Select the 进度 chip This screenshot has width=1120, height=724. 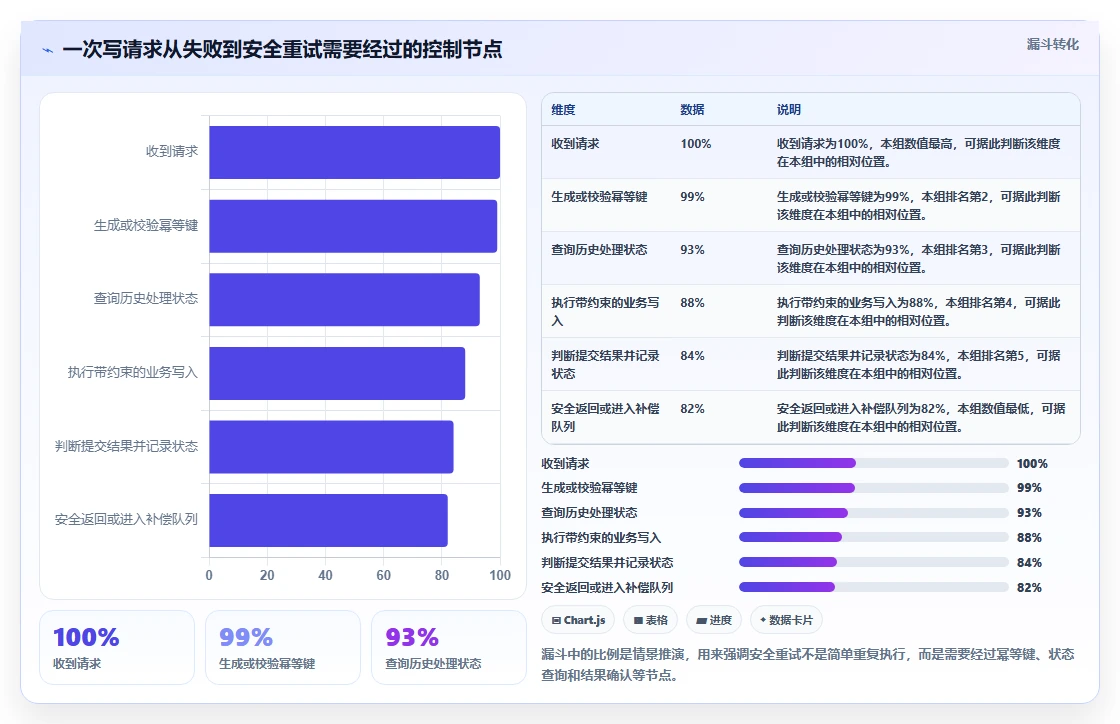[714, 620]
